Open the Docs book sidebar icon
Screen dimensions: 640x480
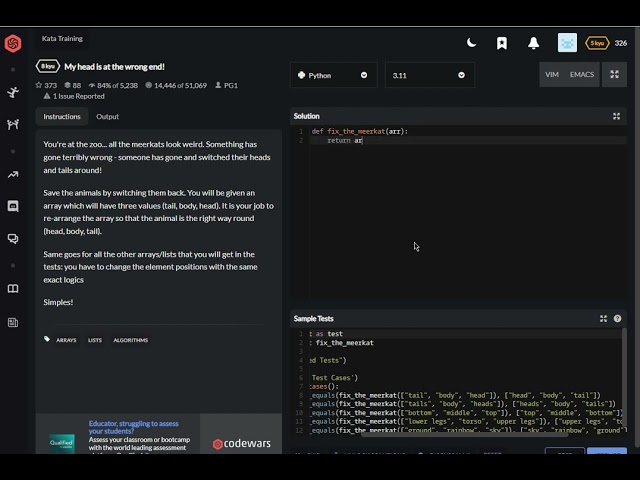13,289
